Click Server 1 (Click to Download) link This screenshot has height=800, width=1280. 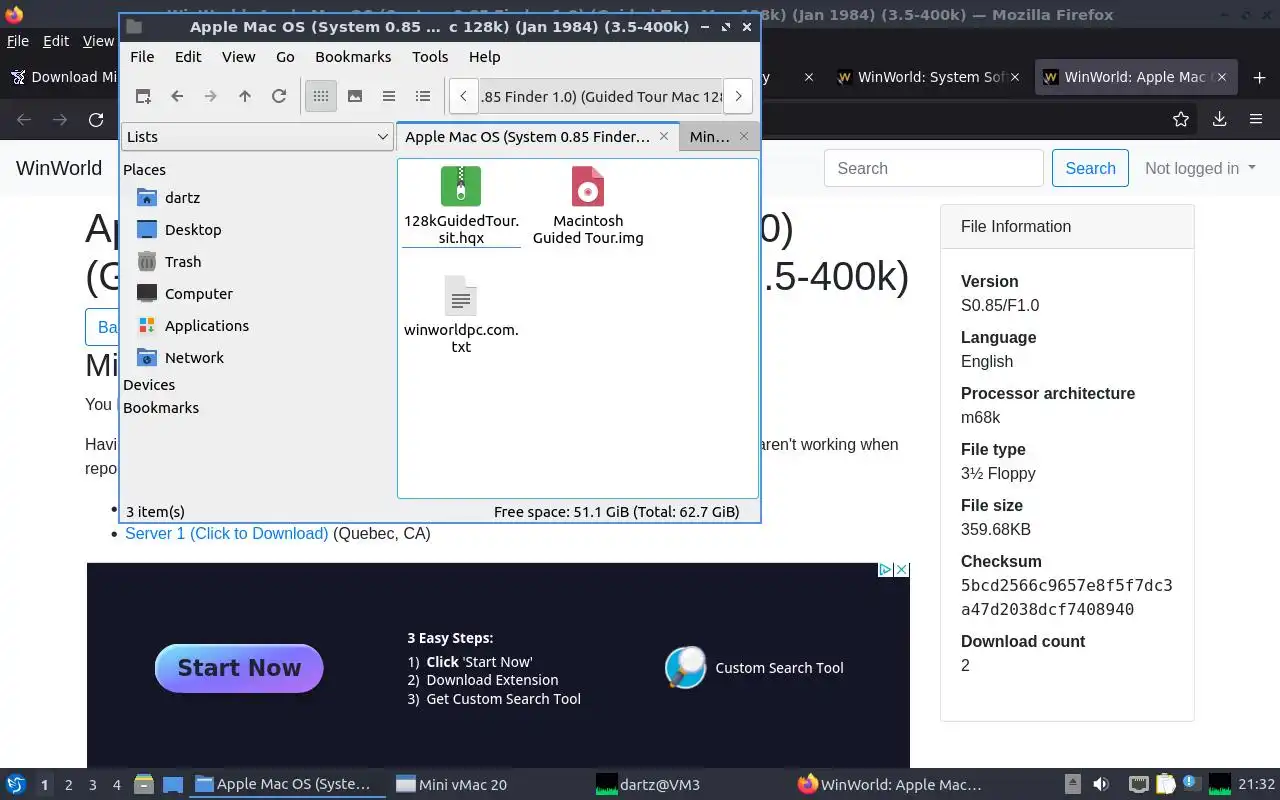coord(226,533)
